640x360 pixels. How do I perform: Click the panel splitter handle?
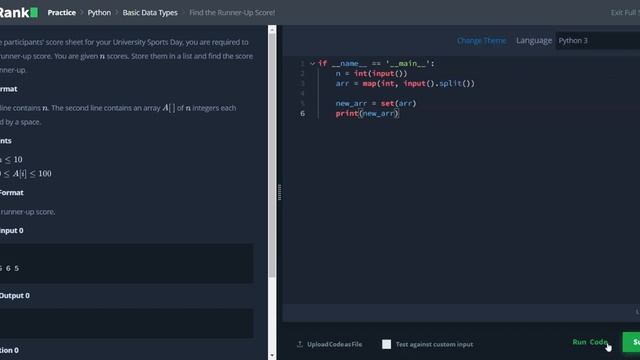[279, 192]
